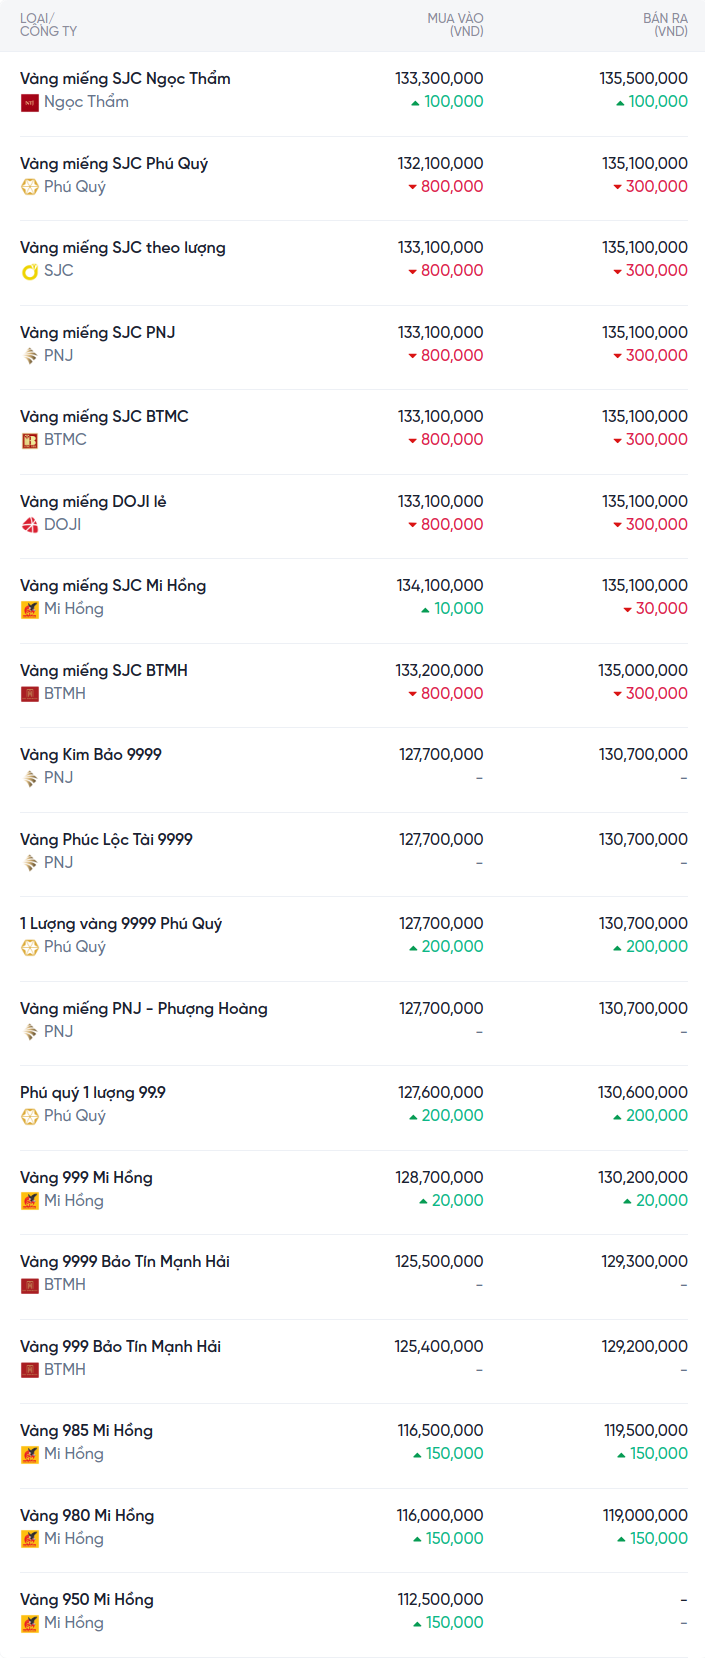
Task: Click the 134,100,000 buy price for Mi Hồng
Action: (440, 586)
